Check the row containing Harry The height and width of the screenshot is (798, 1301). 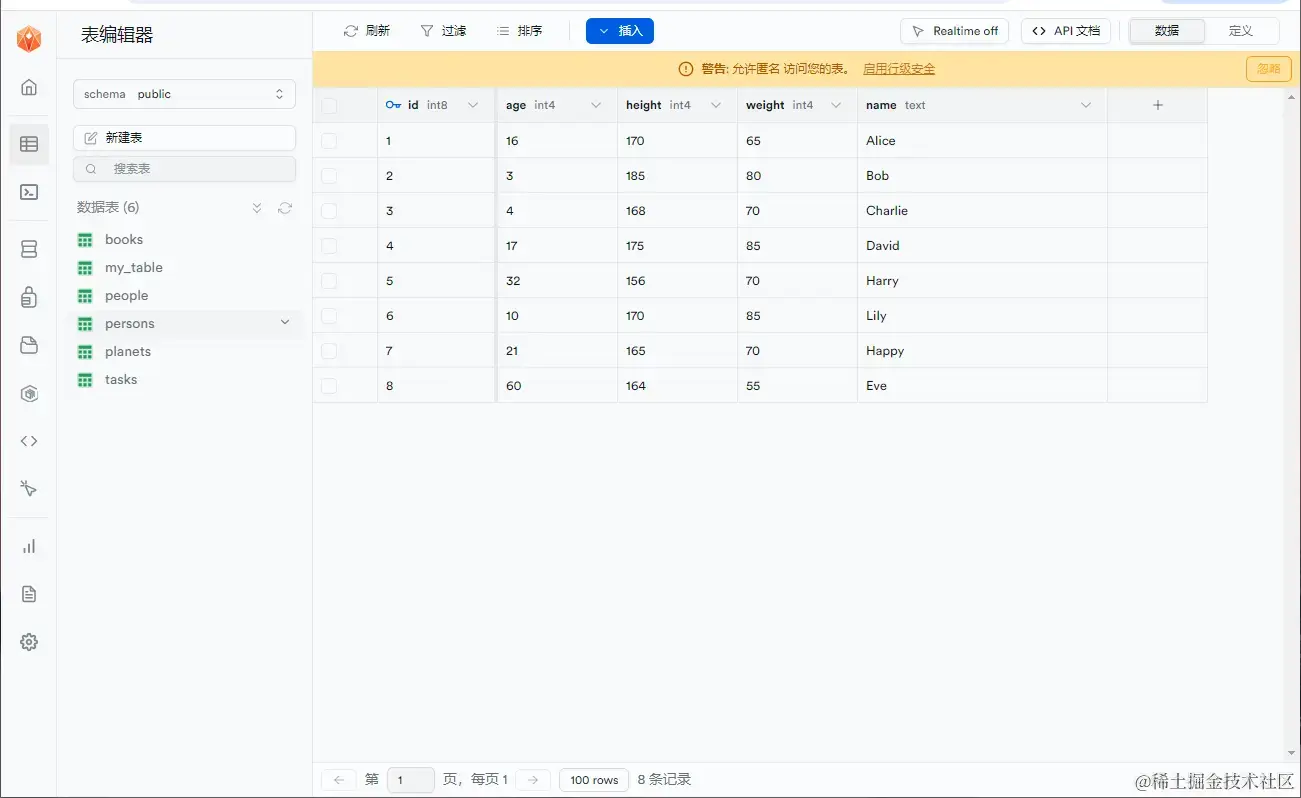click(329, 281)
